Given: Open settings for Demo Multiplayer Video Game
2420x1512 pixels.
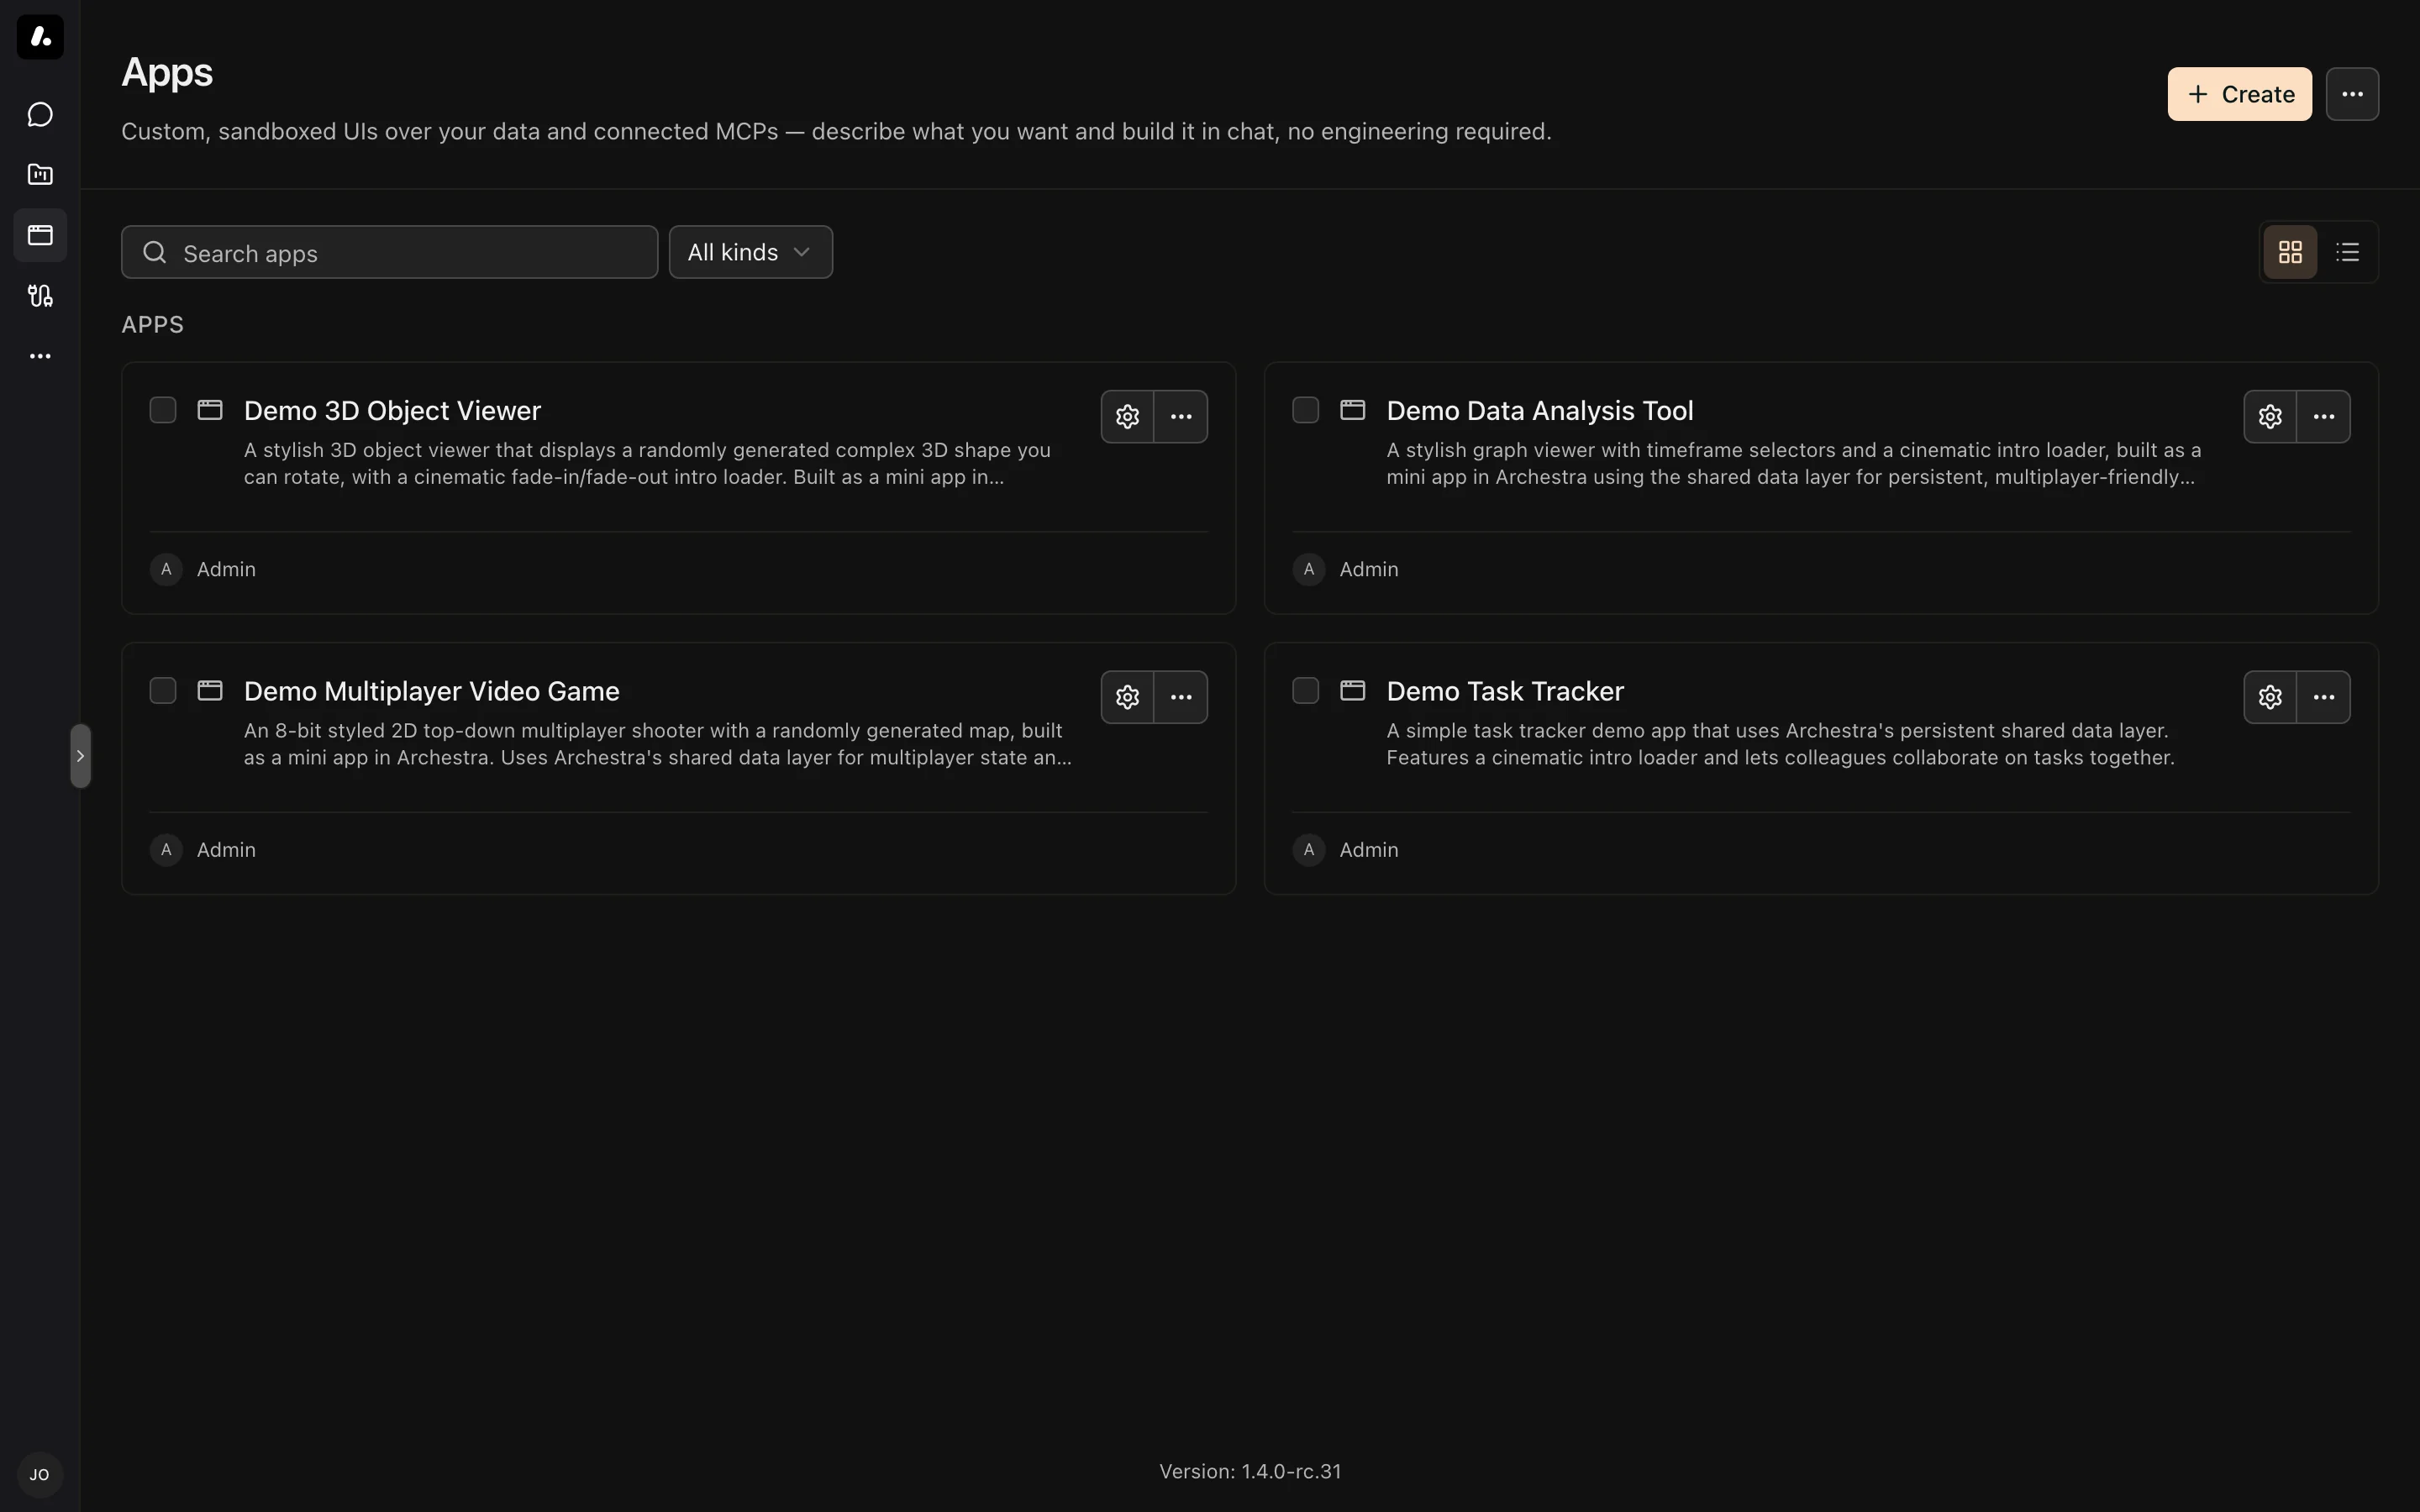Looking at the screenshot, I should pyautogui.click(x=1127, y=697).
